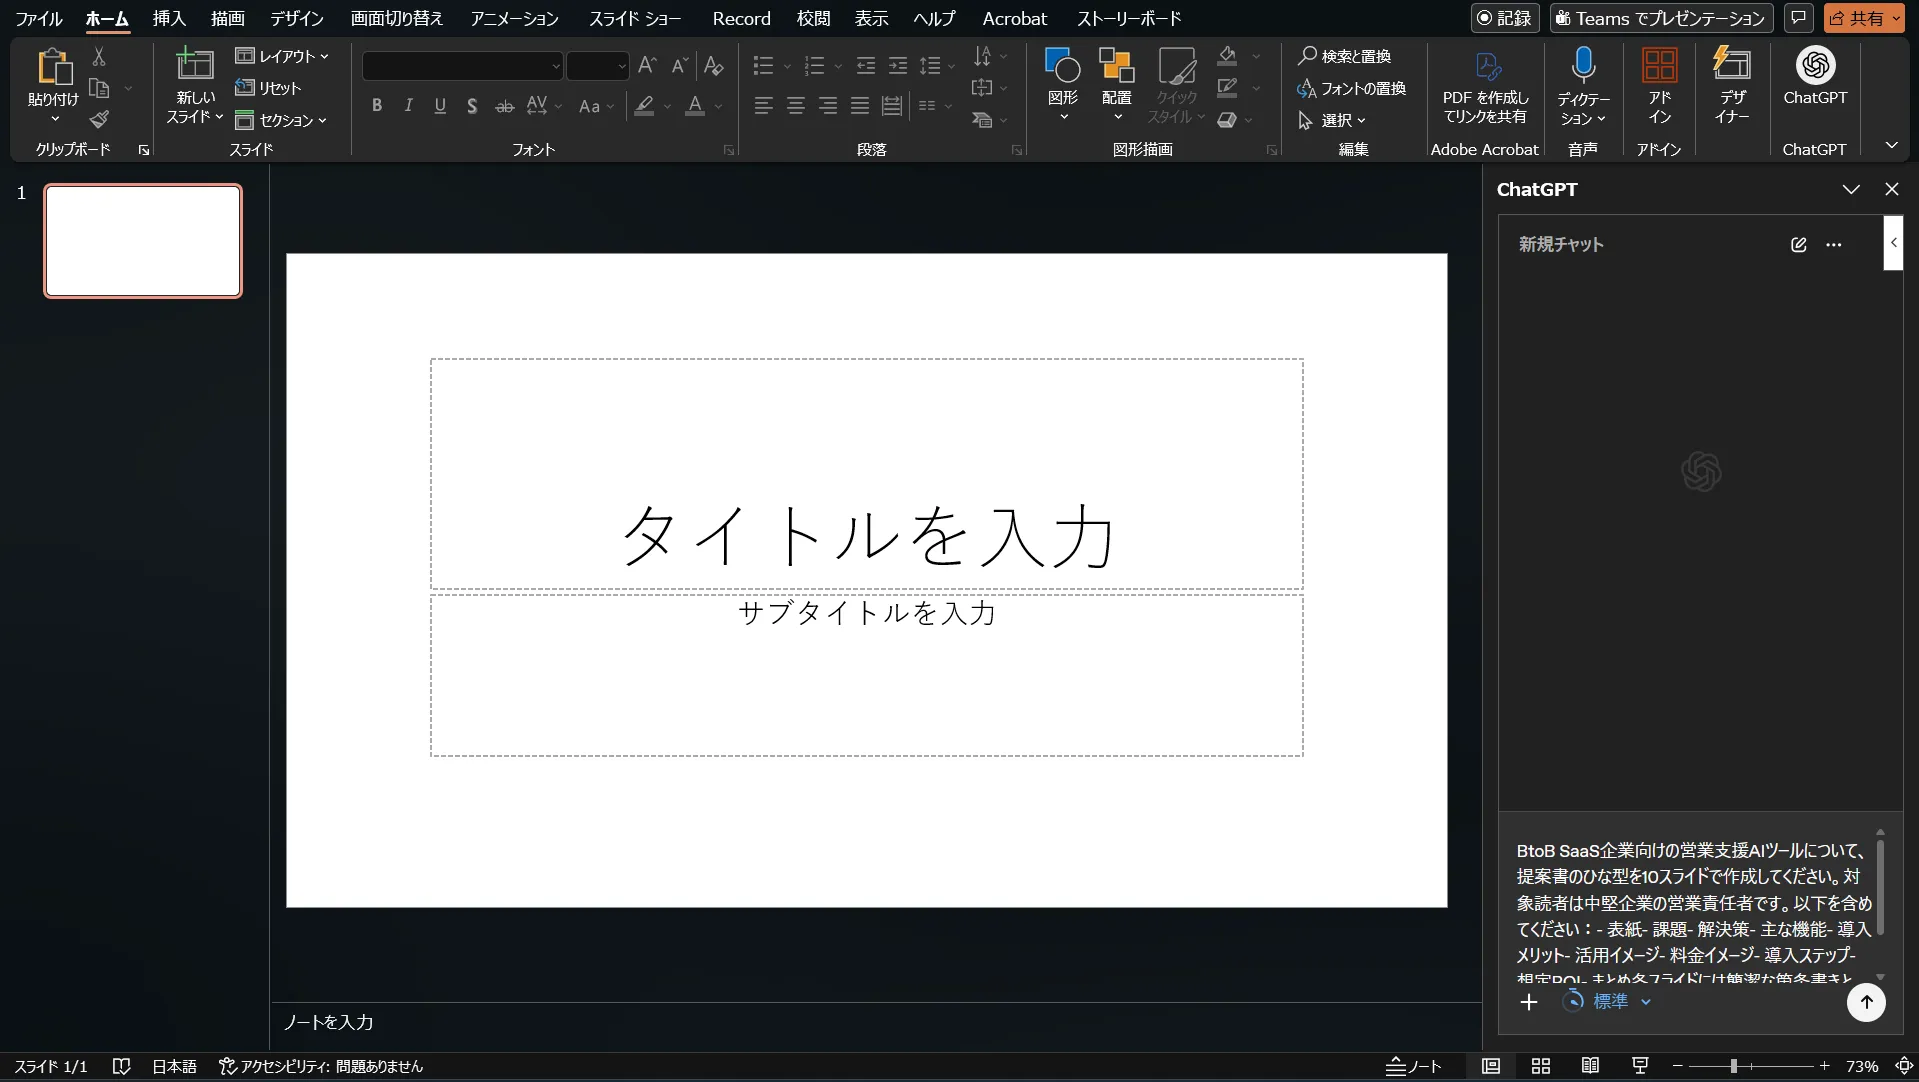1919x1082 pixels.
Task: Switch to Slide Sorter view in status bar
Action: (1540, 1066)
